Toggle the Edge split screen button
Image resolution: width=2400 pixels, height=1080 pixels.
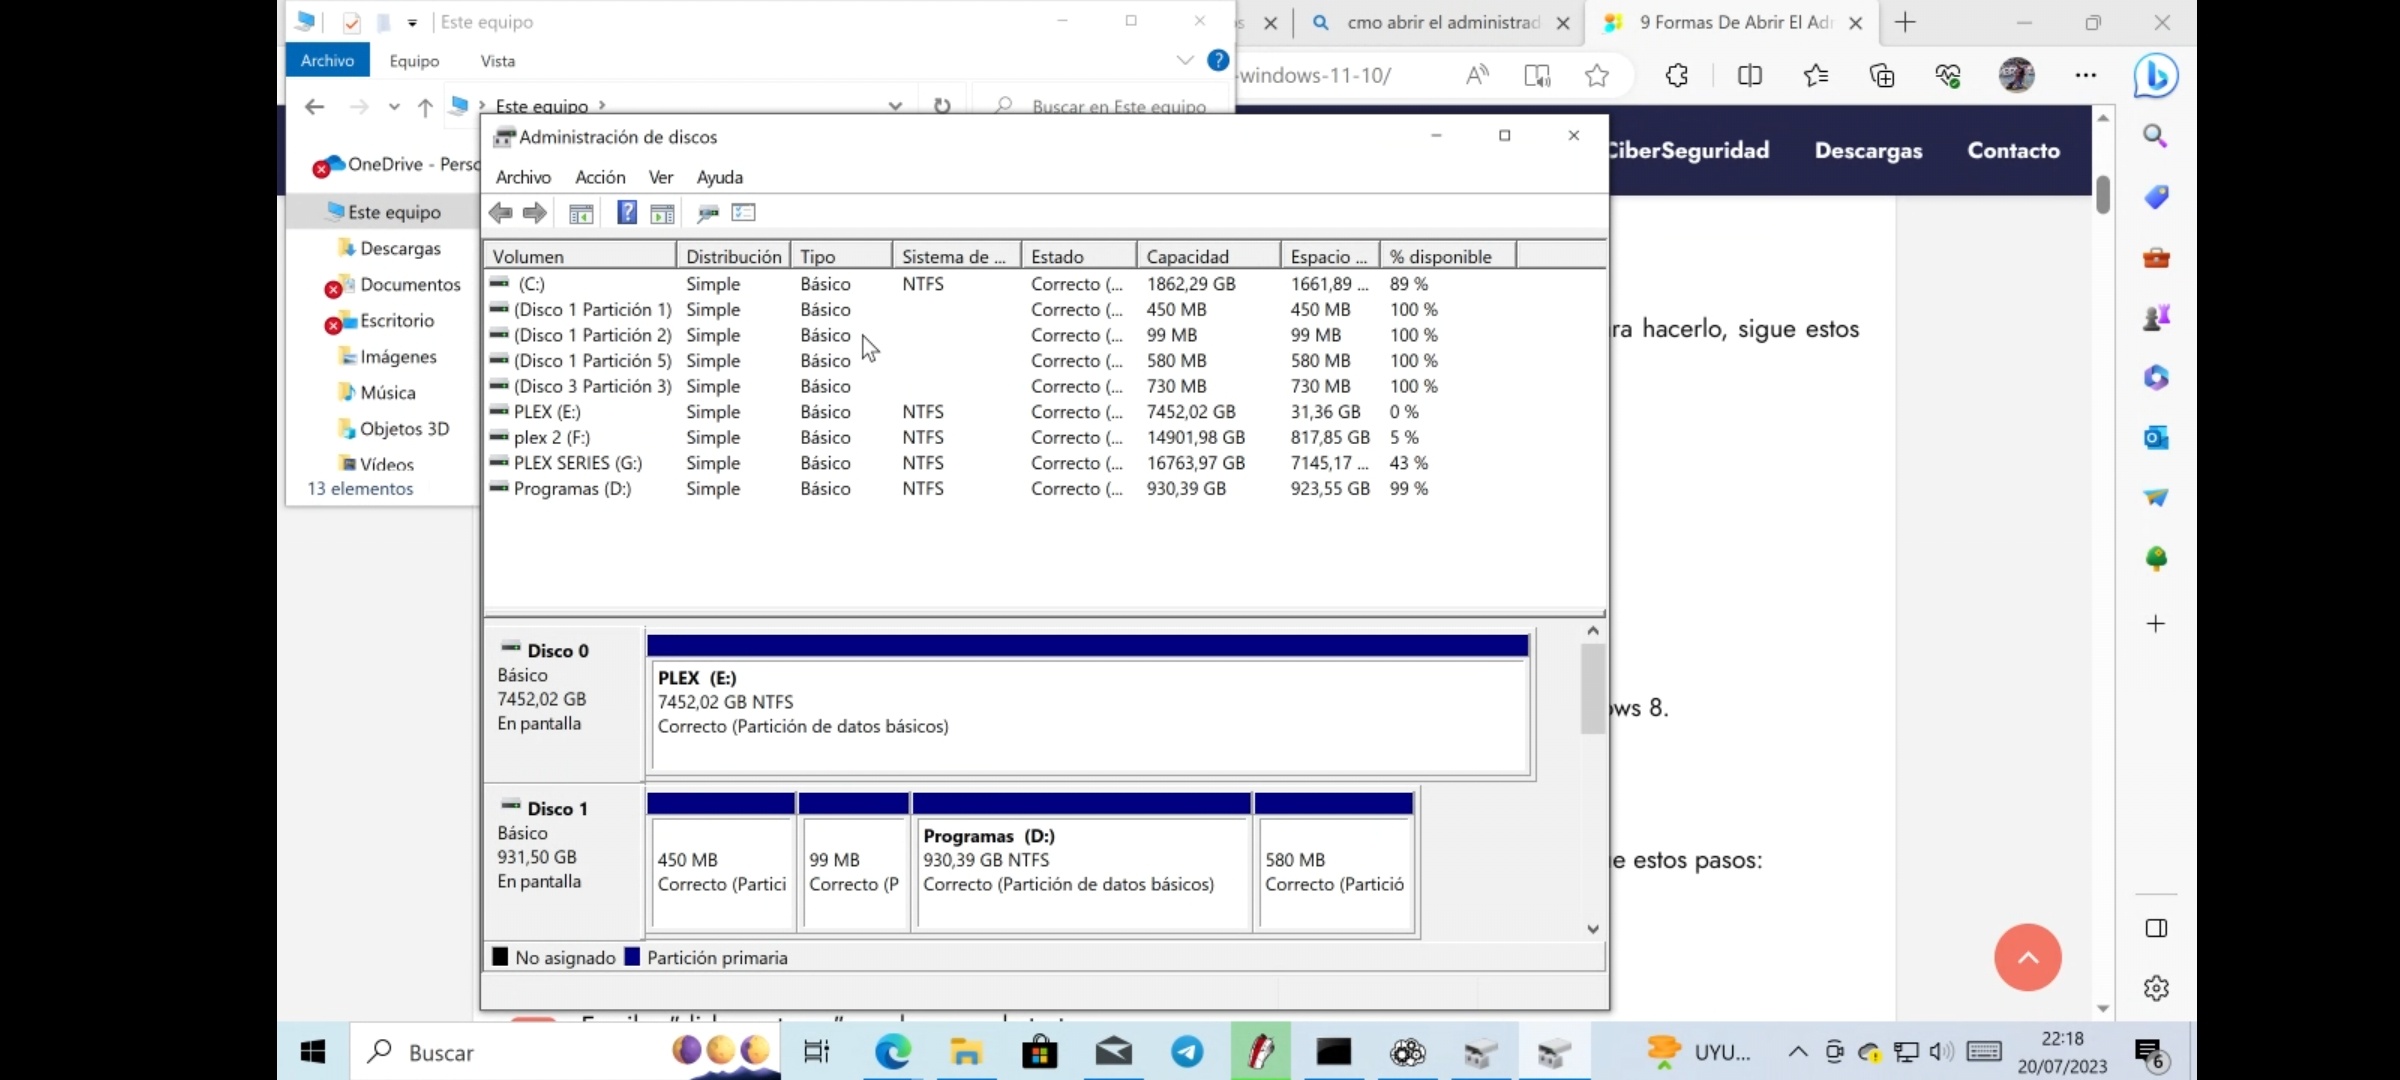pos(1749,76)
